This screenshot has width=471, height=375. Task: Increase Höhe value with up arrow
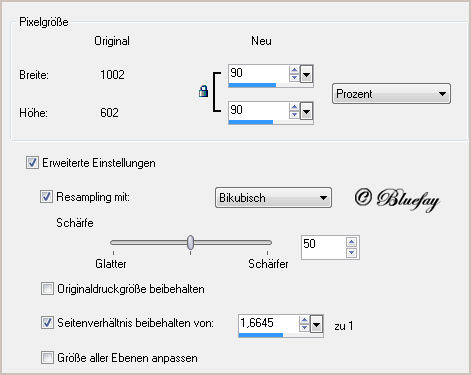pos(294,107)
